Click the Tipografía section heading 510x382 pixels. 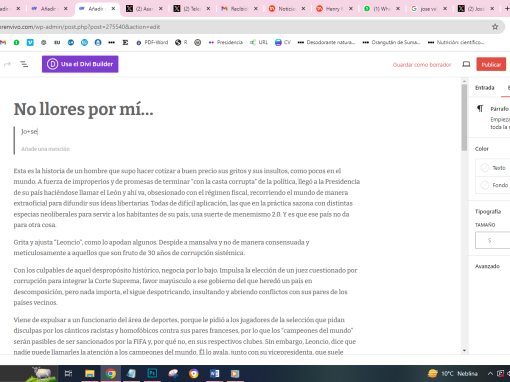488,211
